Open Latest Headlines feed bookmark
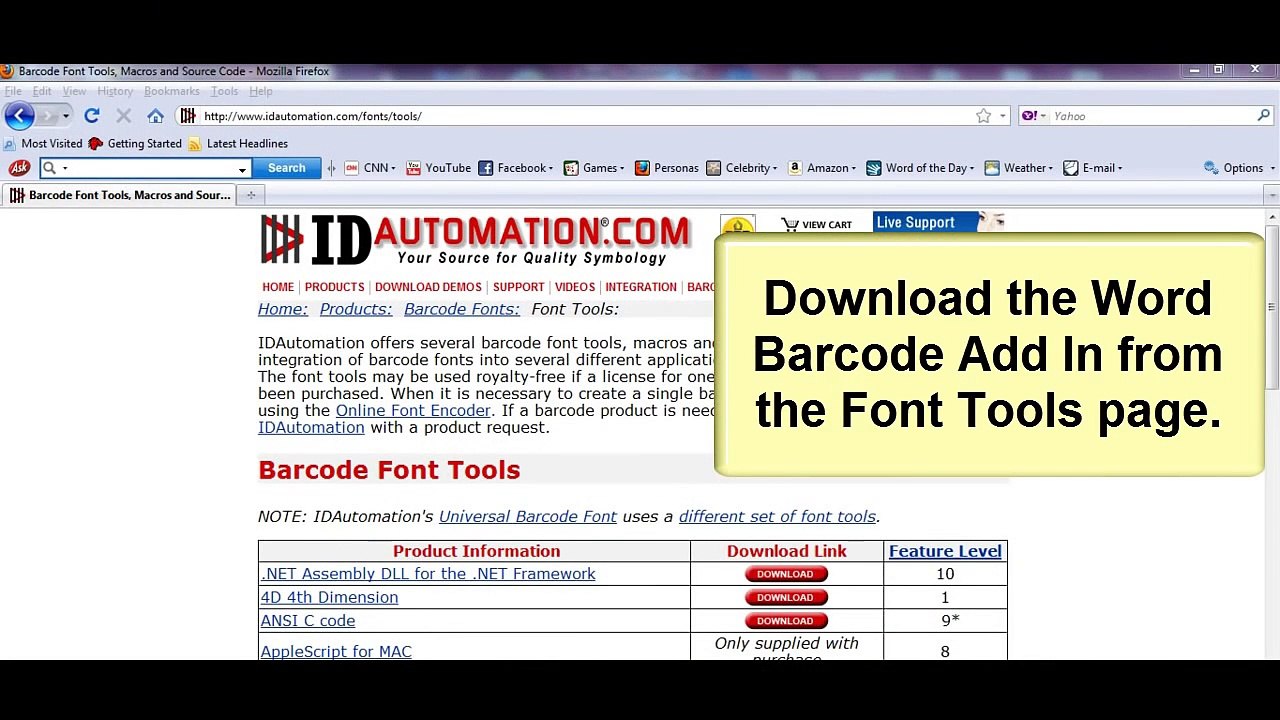The height and width of the screenshot is (720, 1280). 238,143
